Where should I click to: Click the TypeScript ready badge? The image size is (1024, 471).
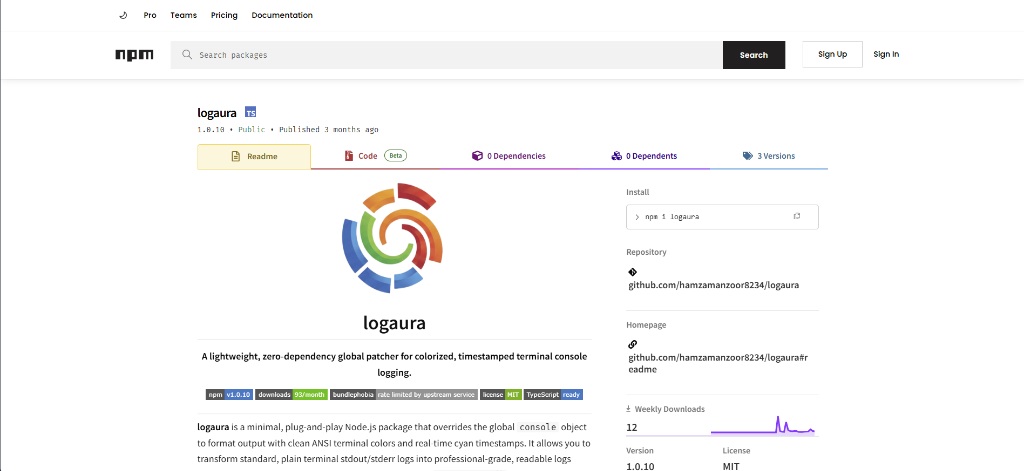point(553,395)
